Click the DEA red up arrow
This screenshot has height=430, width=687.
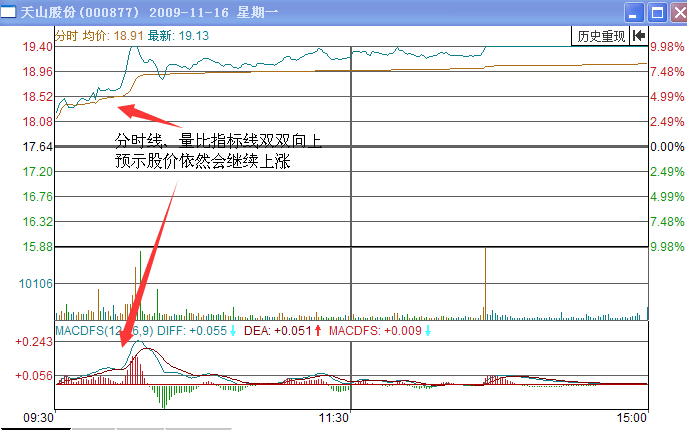tap(318, 331)
